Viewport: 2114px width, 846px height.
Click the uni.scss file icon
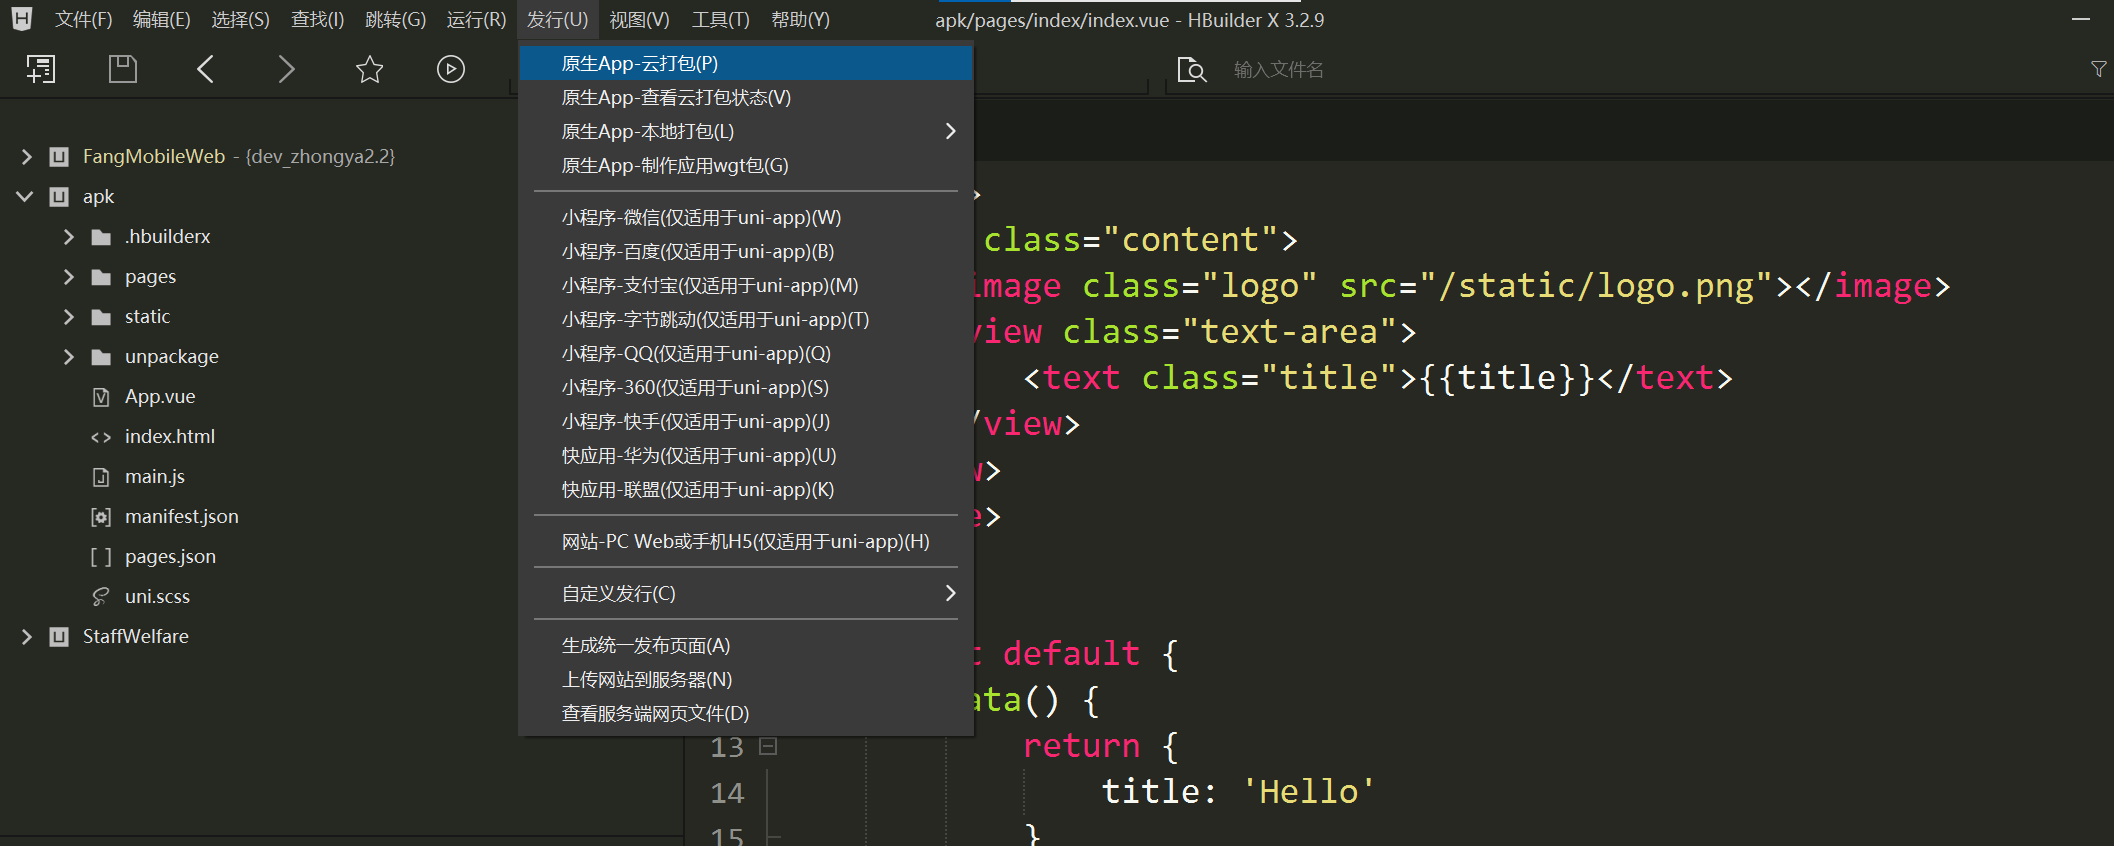[101, 597]
